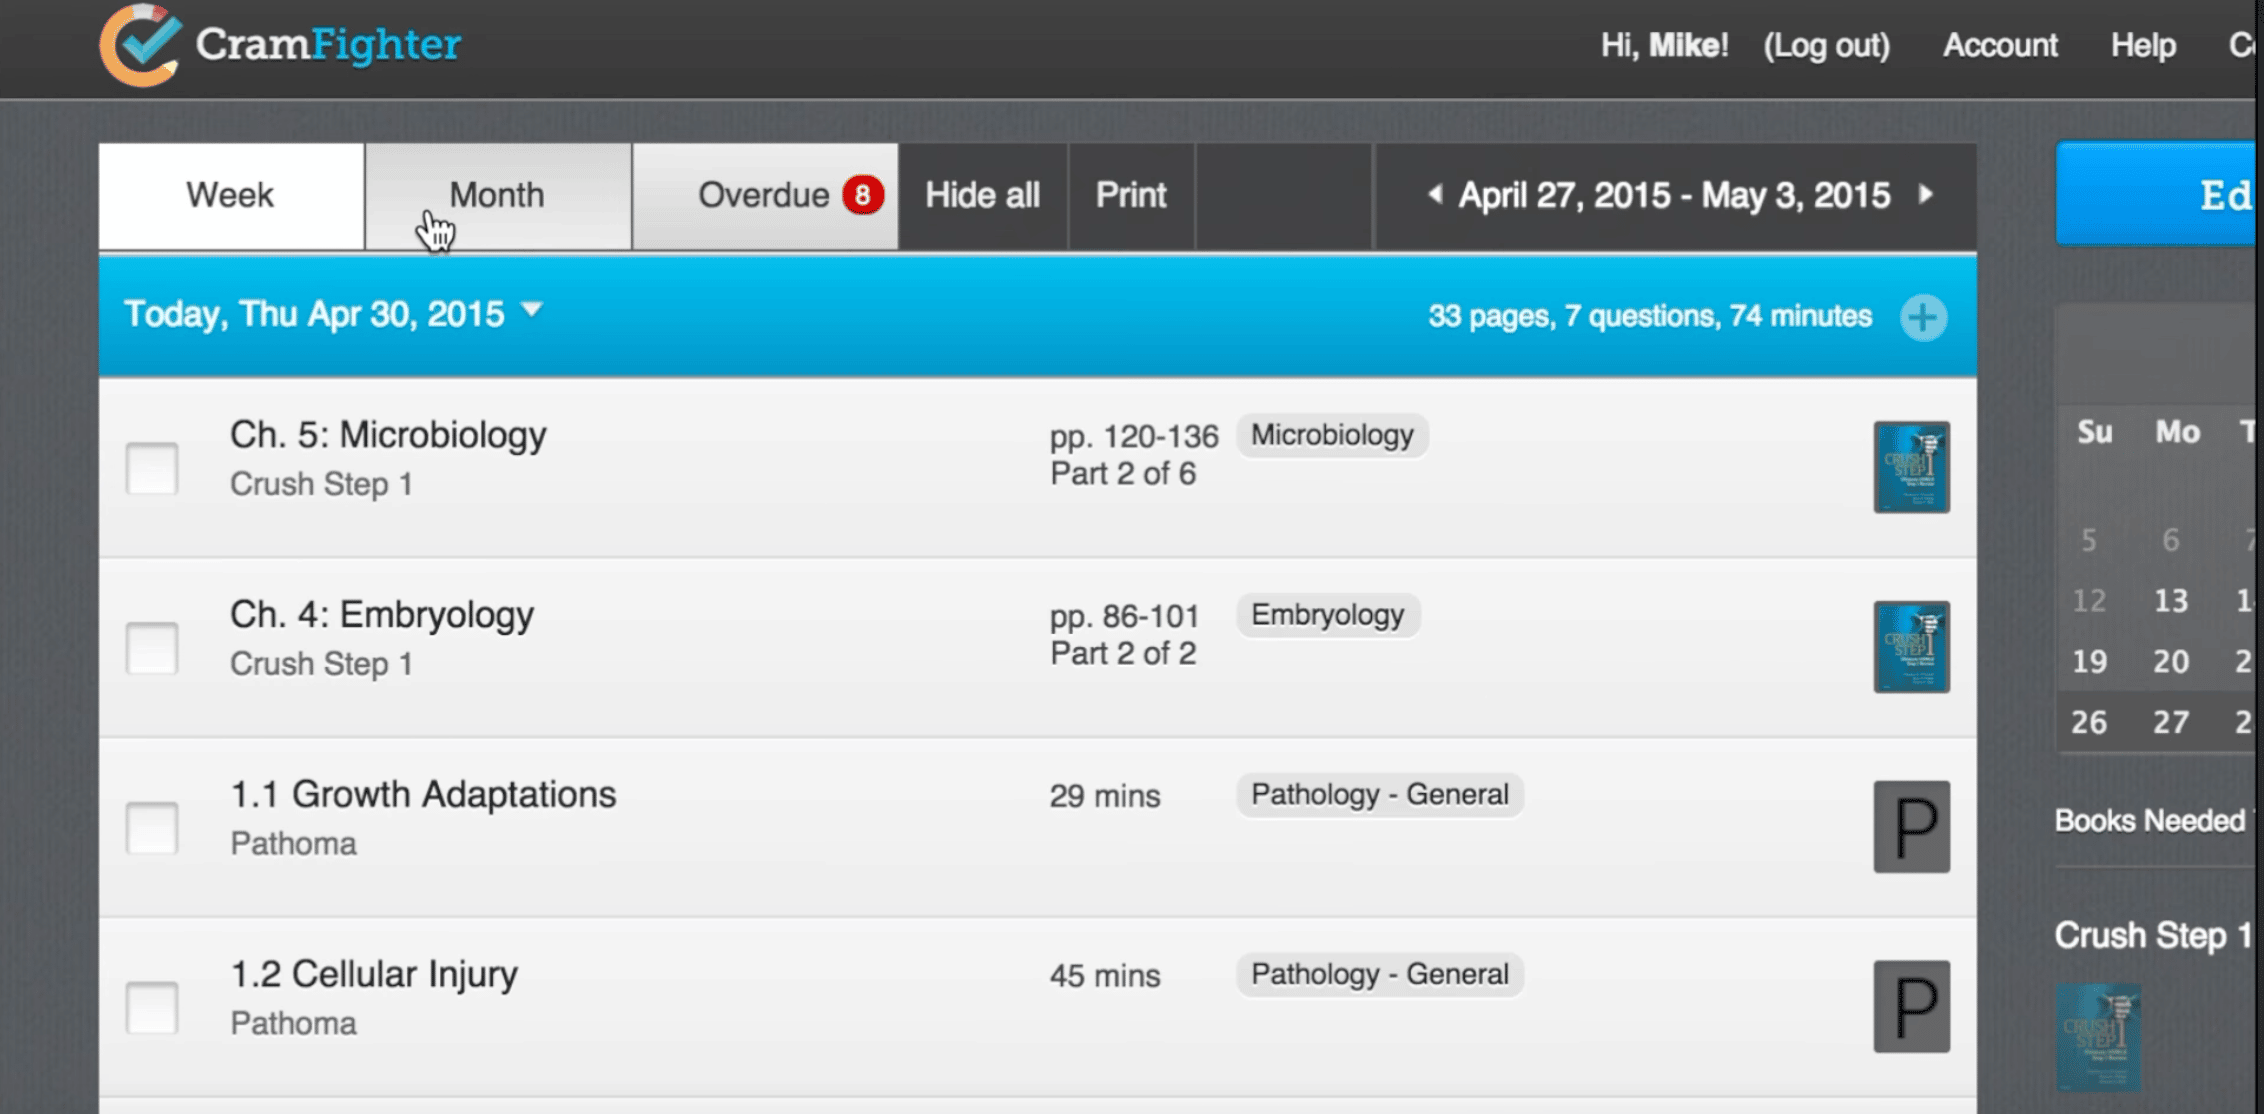Click Today, Thu Apr 30, 2015 heading
Screen dimensions: 2264x1114
click(314, 315)
